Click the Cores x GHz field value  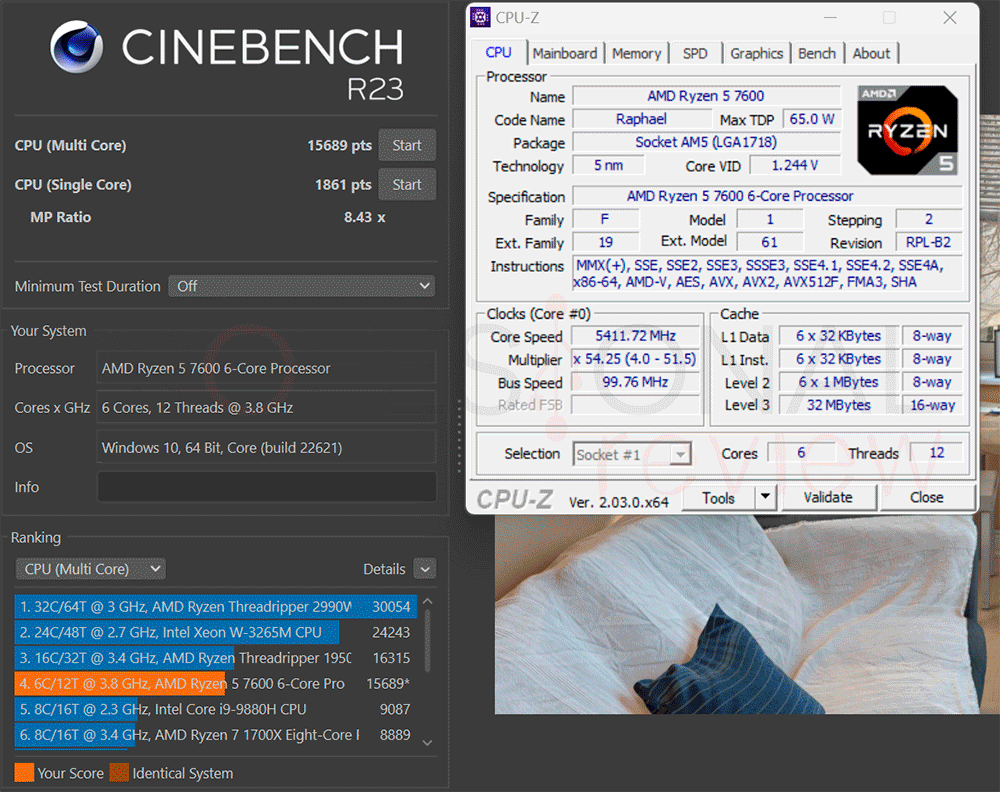tap(267, 408)
